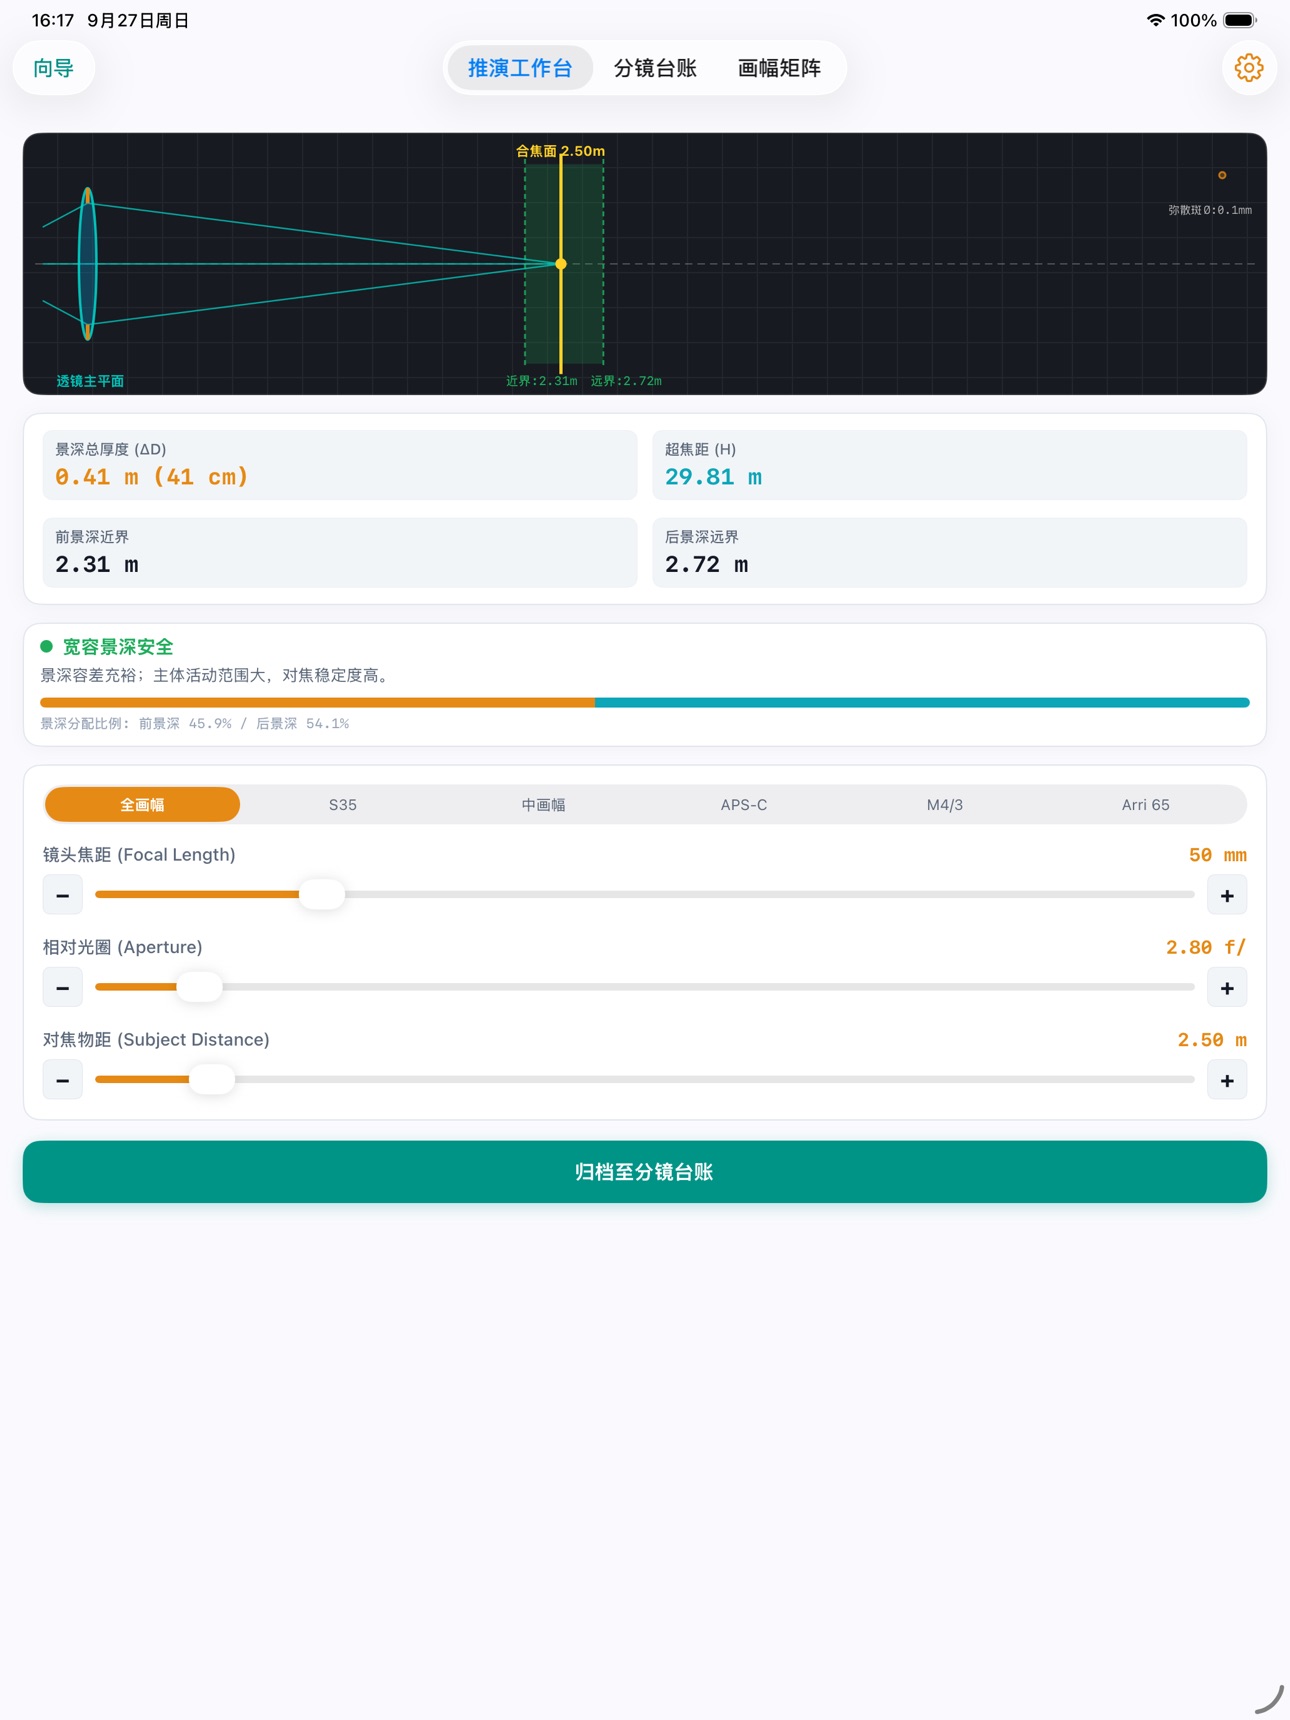Open the 向导 guide button
Viewport: 1290px width, 1720px height.
coord(54,68)
